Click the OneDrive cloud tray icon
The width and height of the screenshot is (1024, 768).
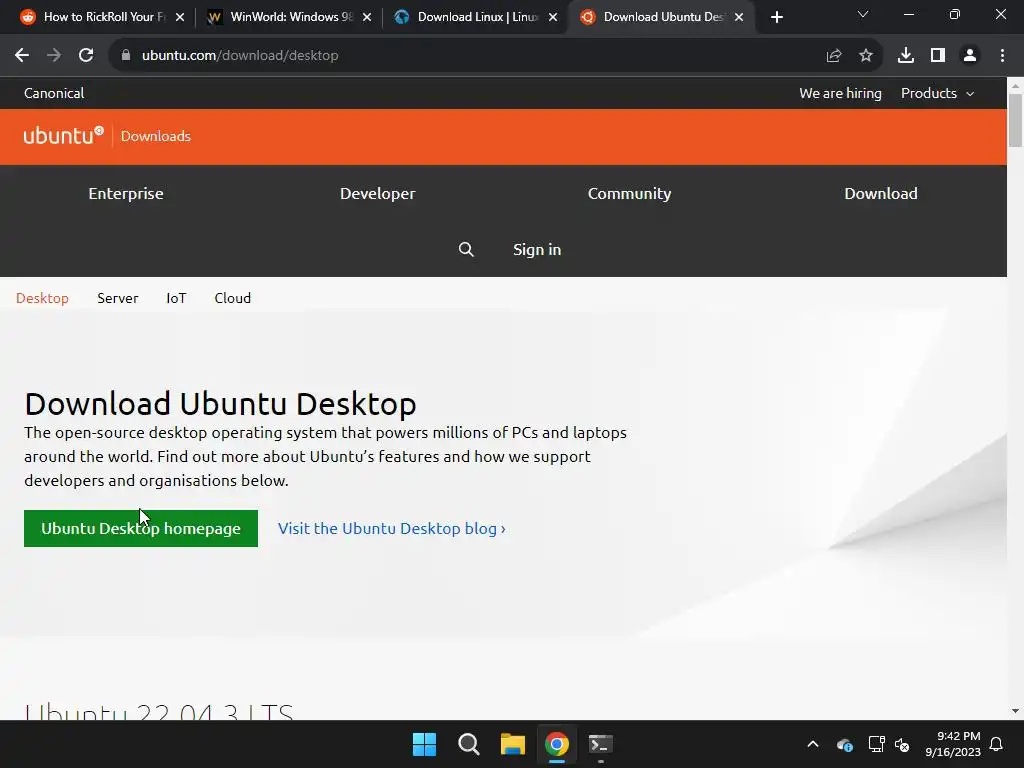click(844, 744)
